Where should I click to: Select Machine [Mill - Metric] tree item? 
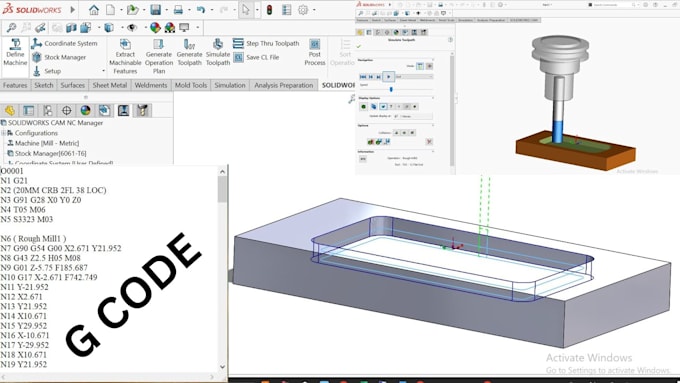(43, 143)
